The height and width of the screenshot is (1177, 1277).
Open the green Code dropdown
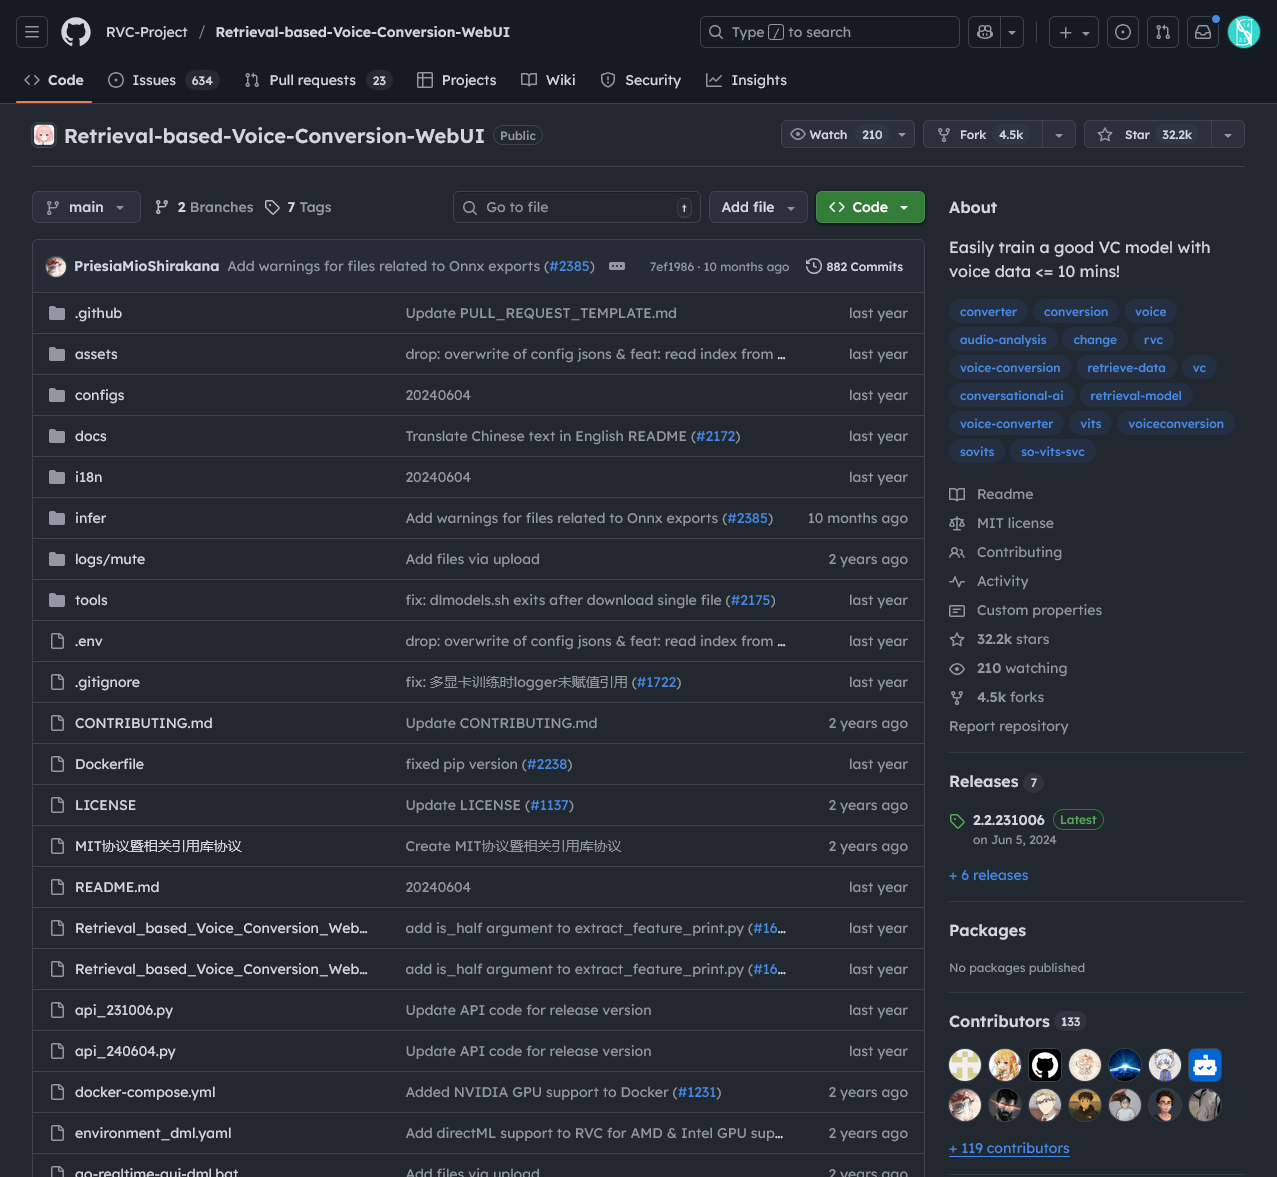[870, 207]
